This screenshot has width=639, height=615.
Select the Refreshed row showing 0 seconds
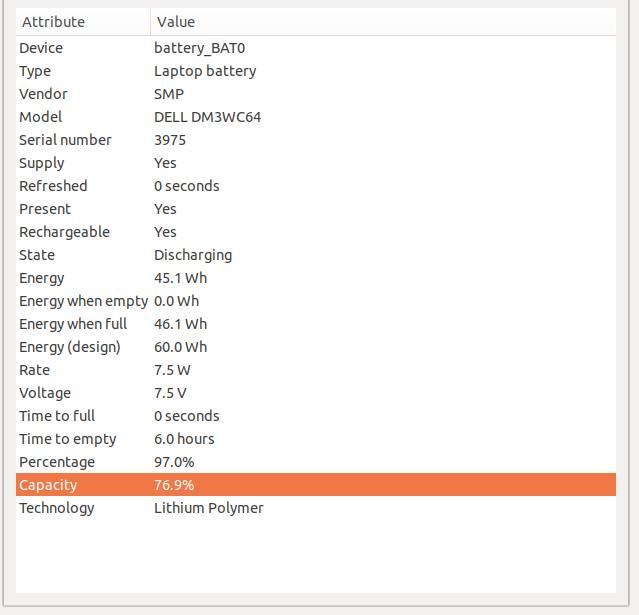coord(316,186)
